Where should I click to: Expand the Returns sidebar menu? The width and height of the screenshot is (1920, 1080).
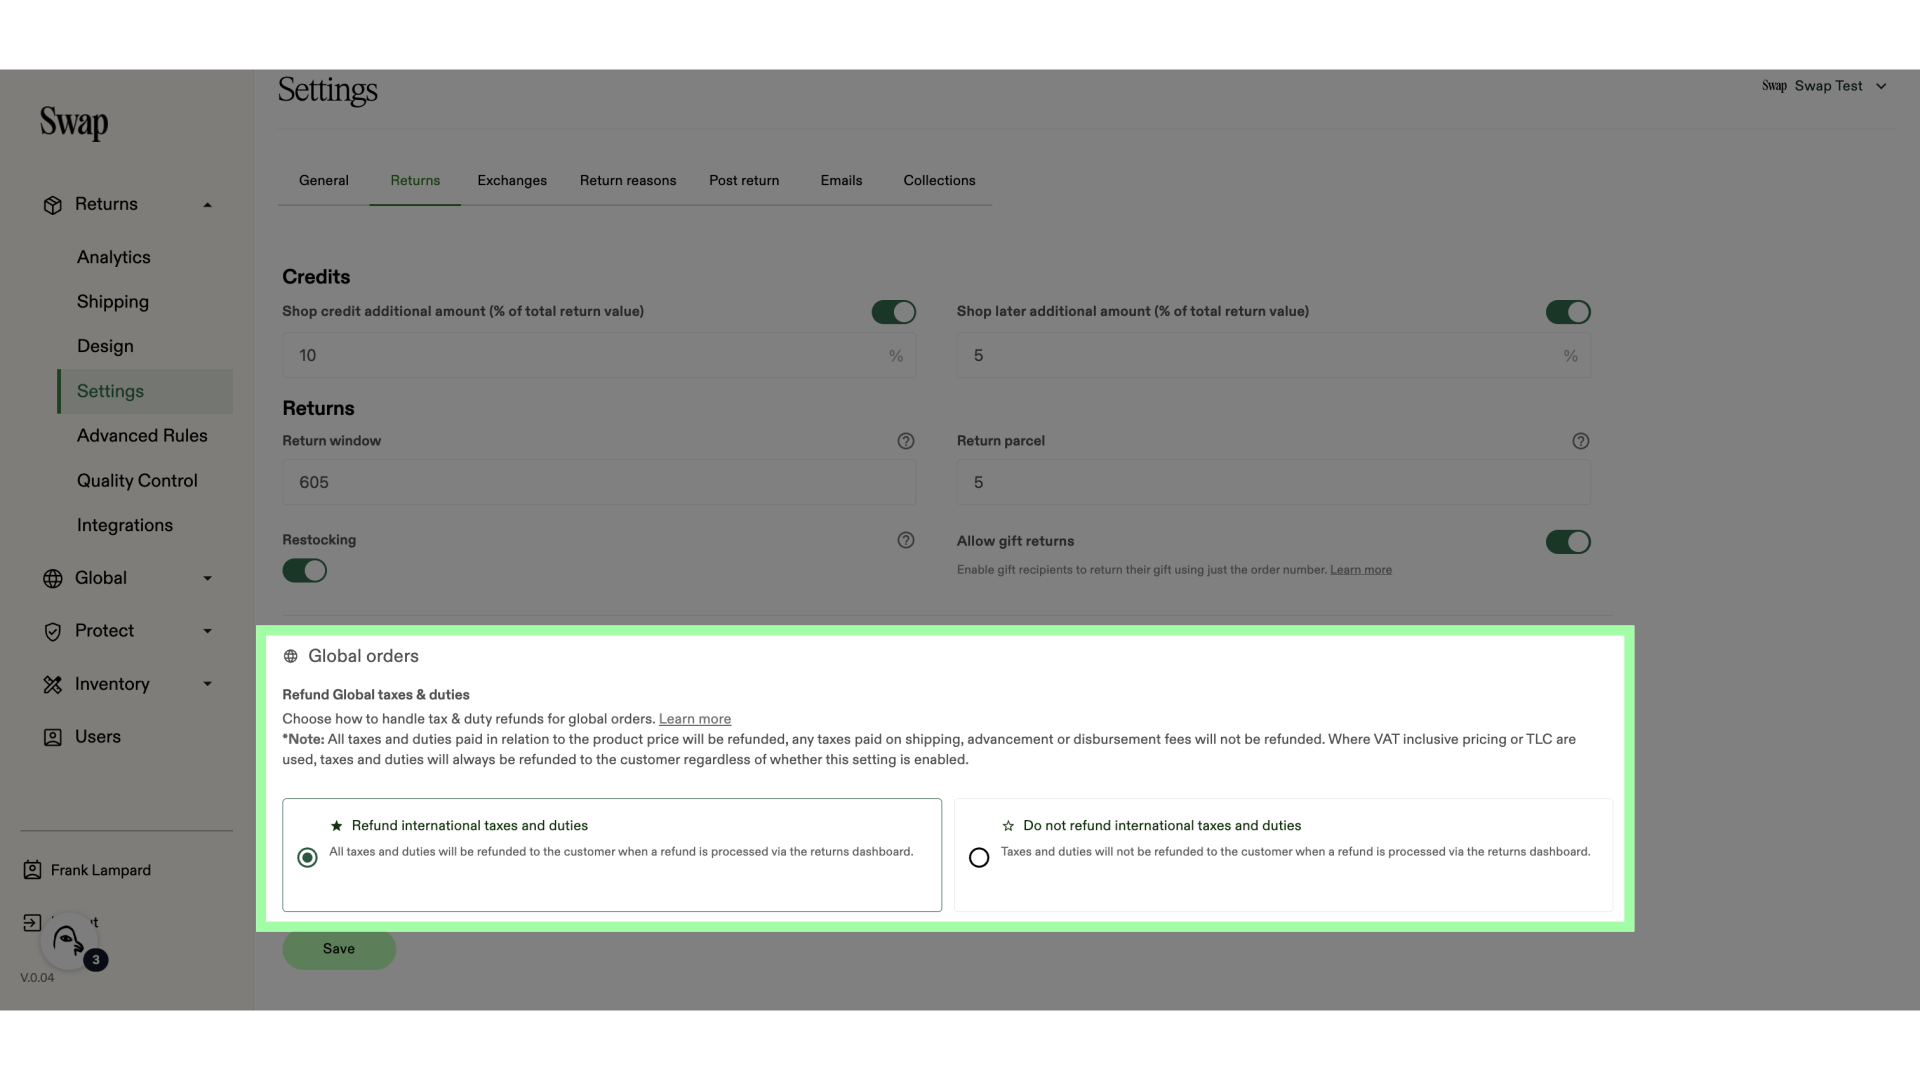tap(208, 203)
